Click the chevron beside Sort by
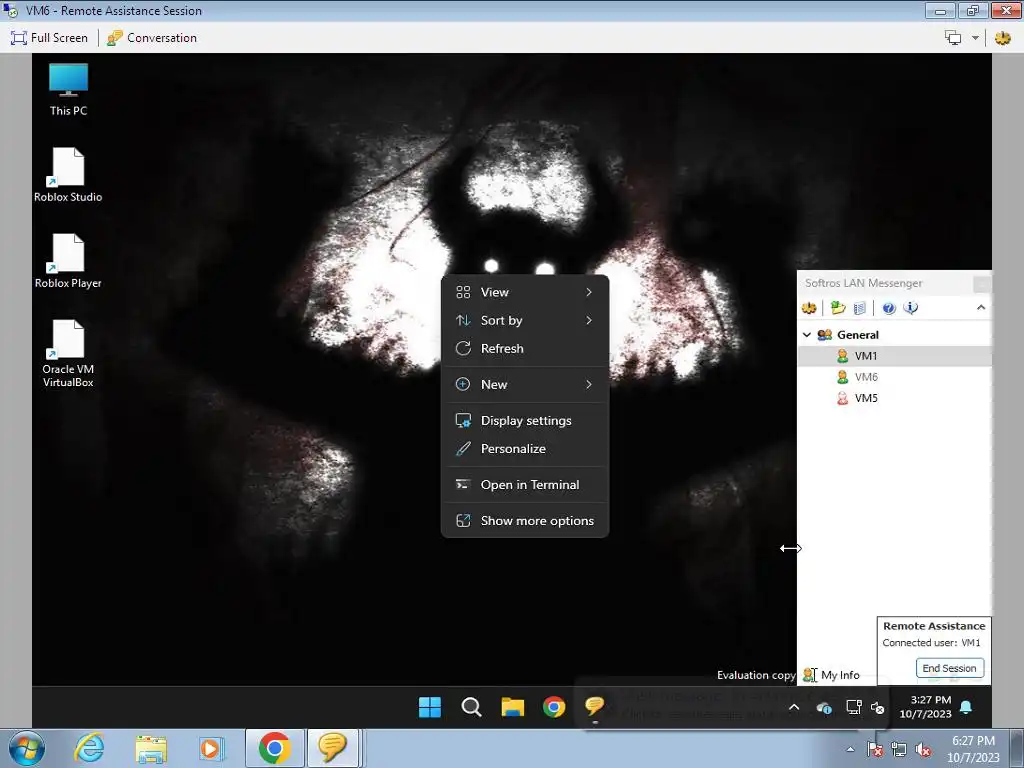This screenshot has width=1024, height=768. (589, 320)
